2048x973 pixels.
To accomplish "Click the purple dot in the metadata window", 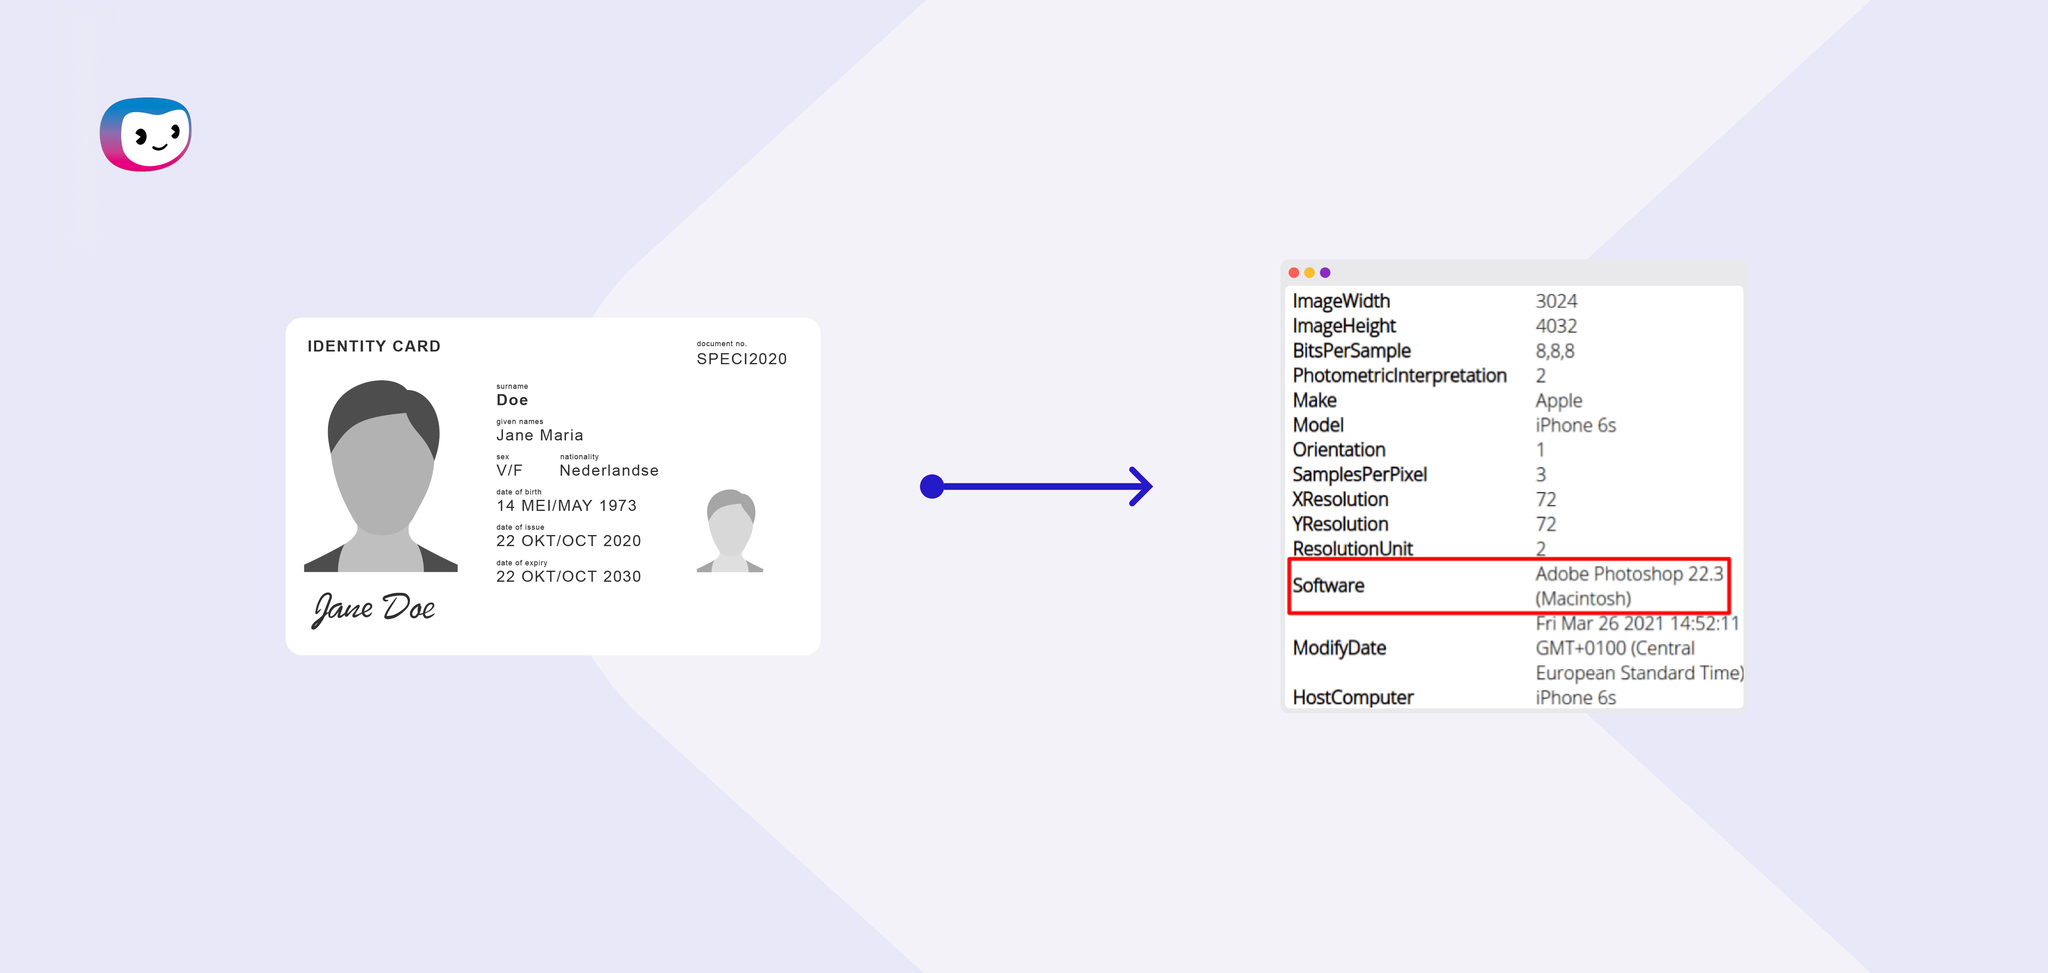I will point(1325,273).
